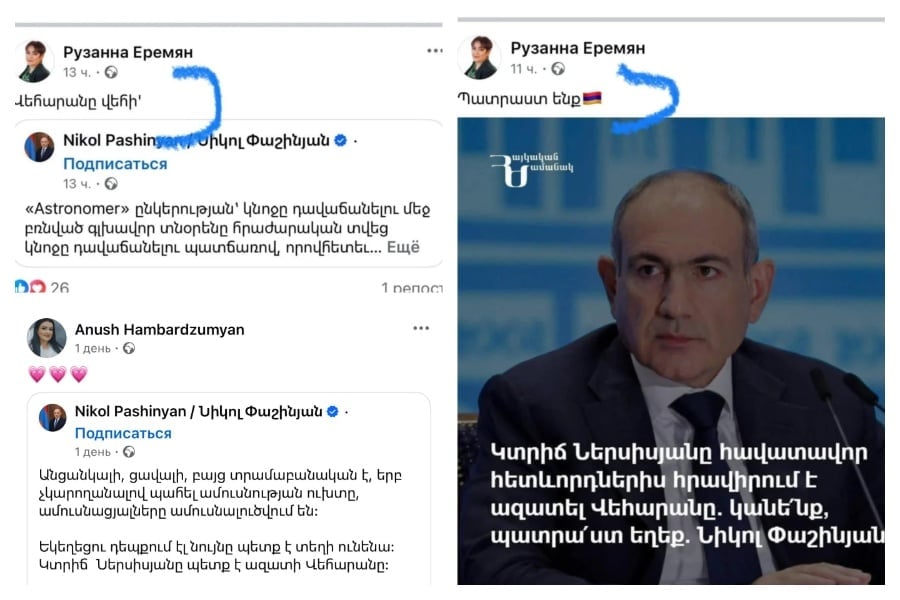Open three-dot menu on Anush Hambardzumyan's post
The width and height of the screenshot is (900, 600).
(x=421, y=328)
